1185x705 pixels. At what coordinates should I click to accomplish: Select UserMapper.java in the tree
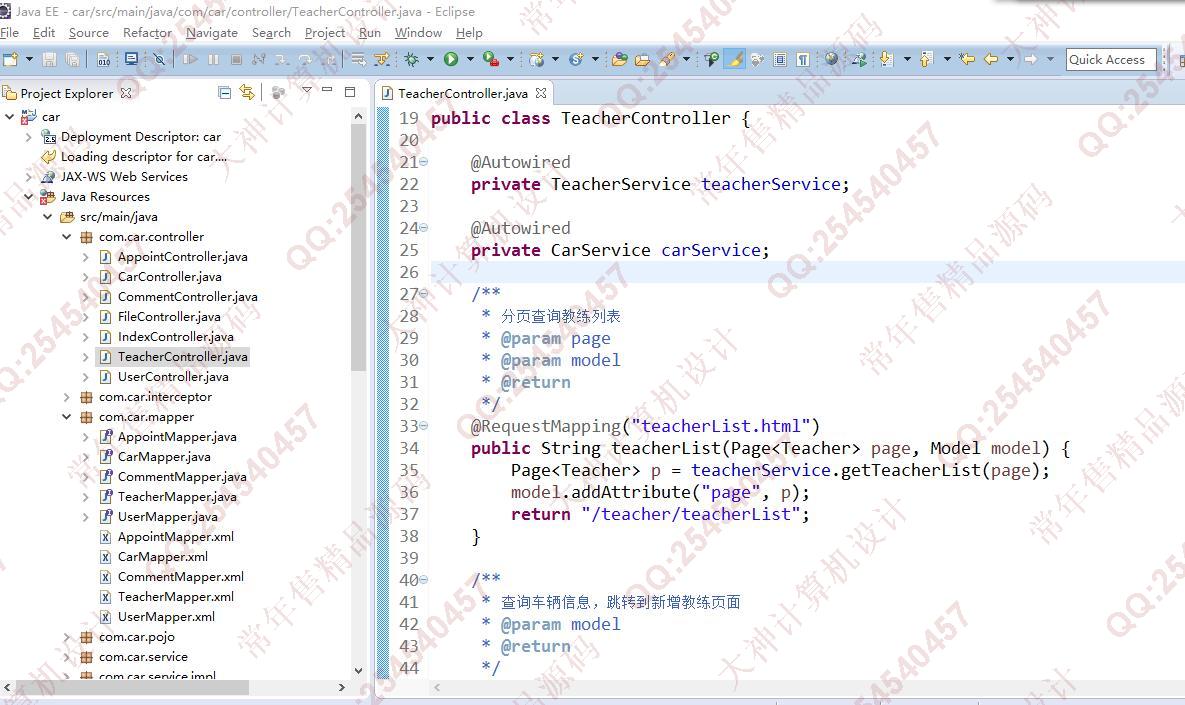[167, 517]
